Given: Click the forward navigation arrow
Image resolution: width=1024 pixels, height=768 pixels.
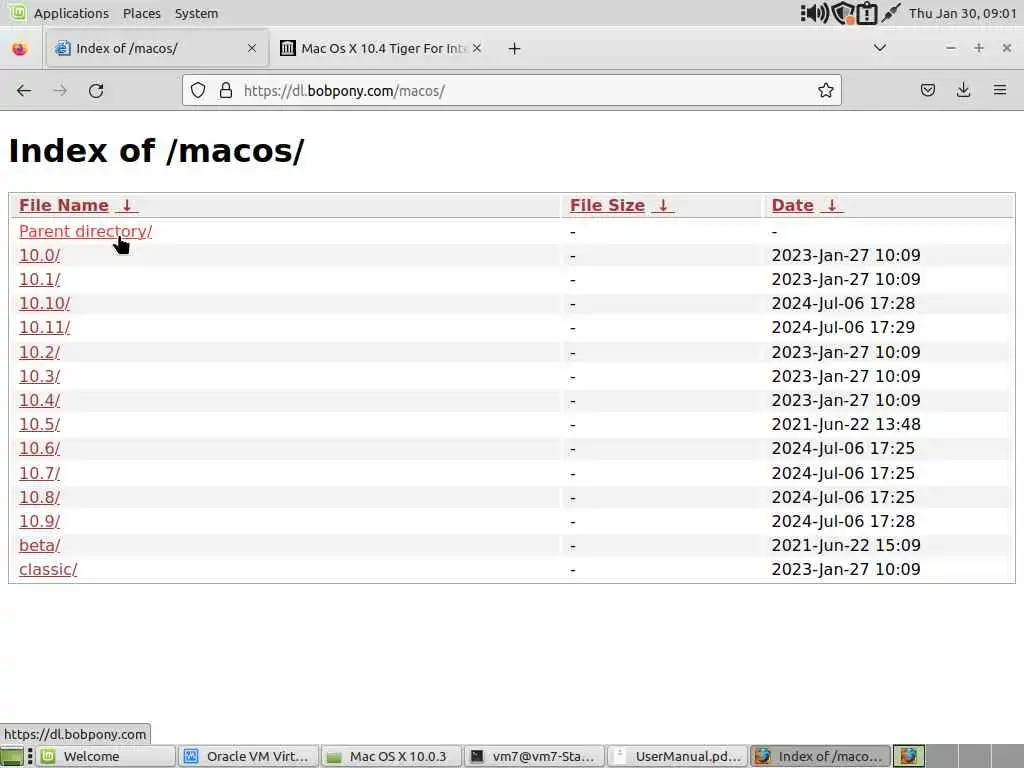Looking at the screenshot, I should (60, 90).
